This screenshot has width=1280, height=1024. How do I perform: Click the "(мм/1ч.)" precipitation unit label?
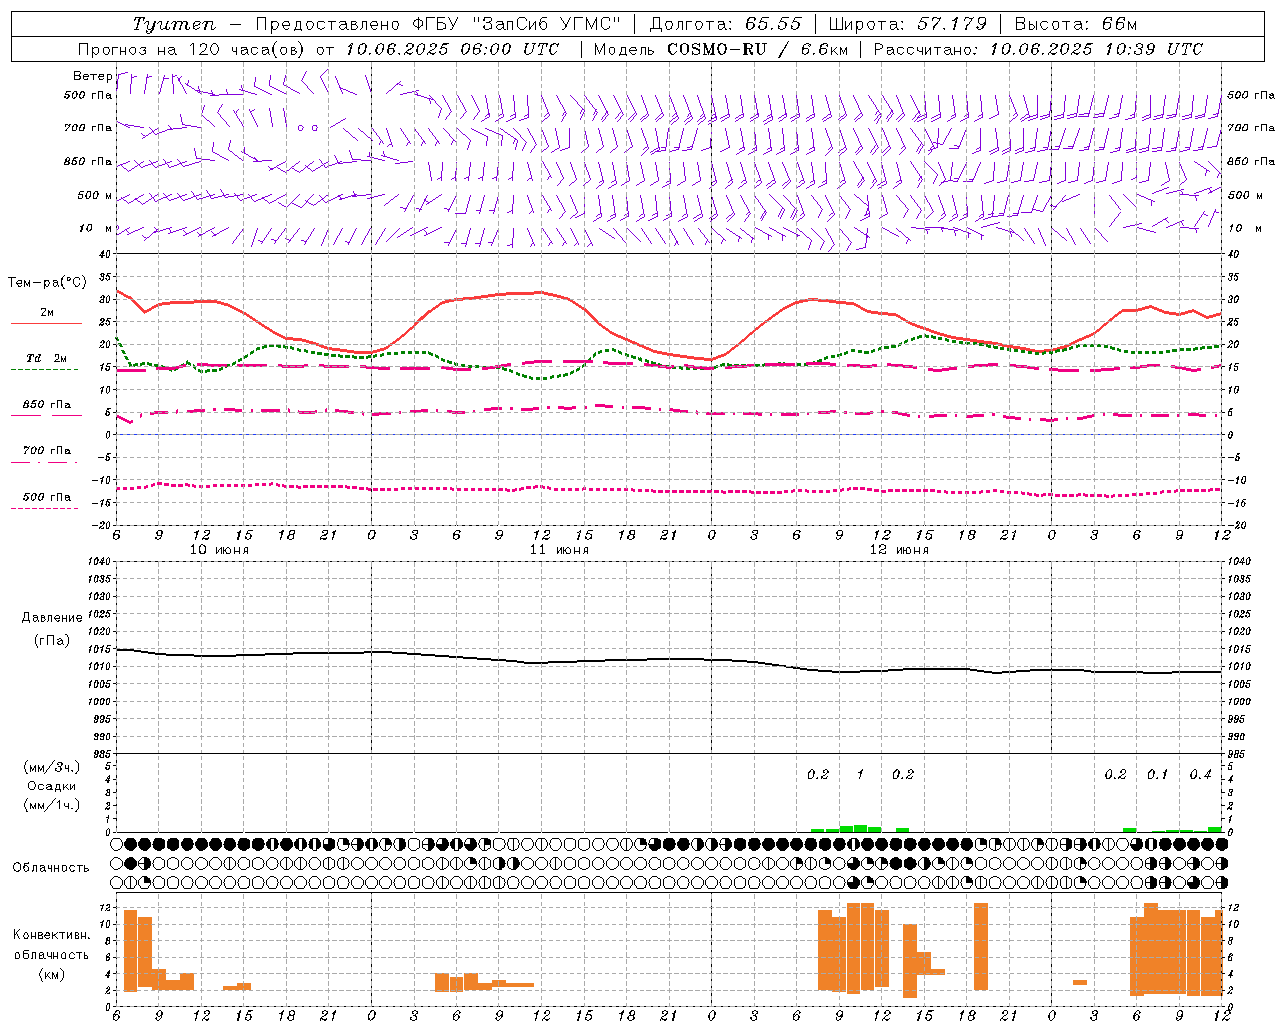[x=52, y=805]
